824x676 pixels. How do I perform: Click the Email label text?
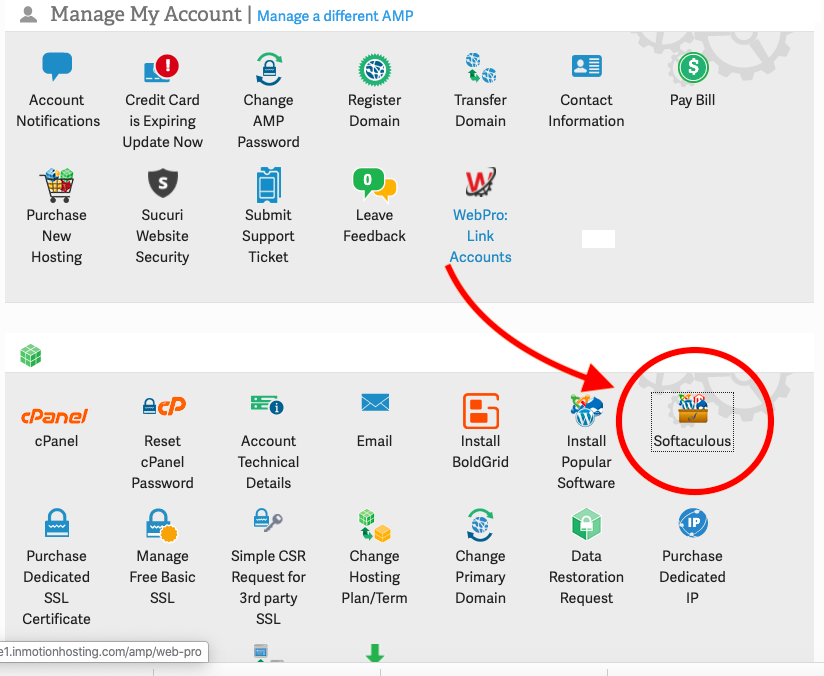(375, 441)
